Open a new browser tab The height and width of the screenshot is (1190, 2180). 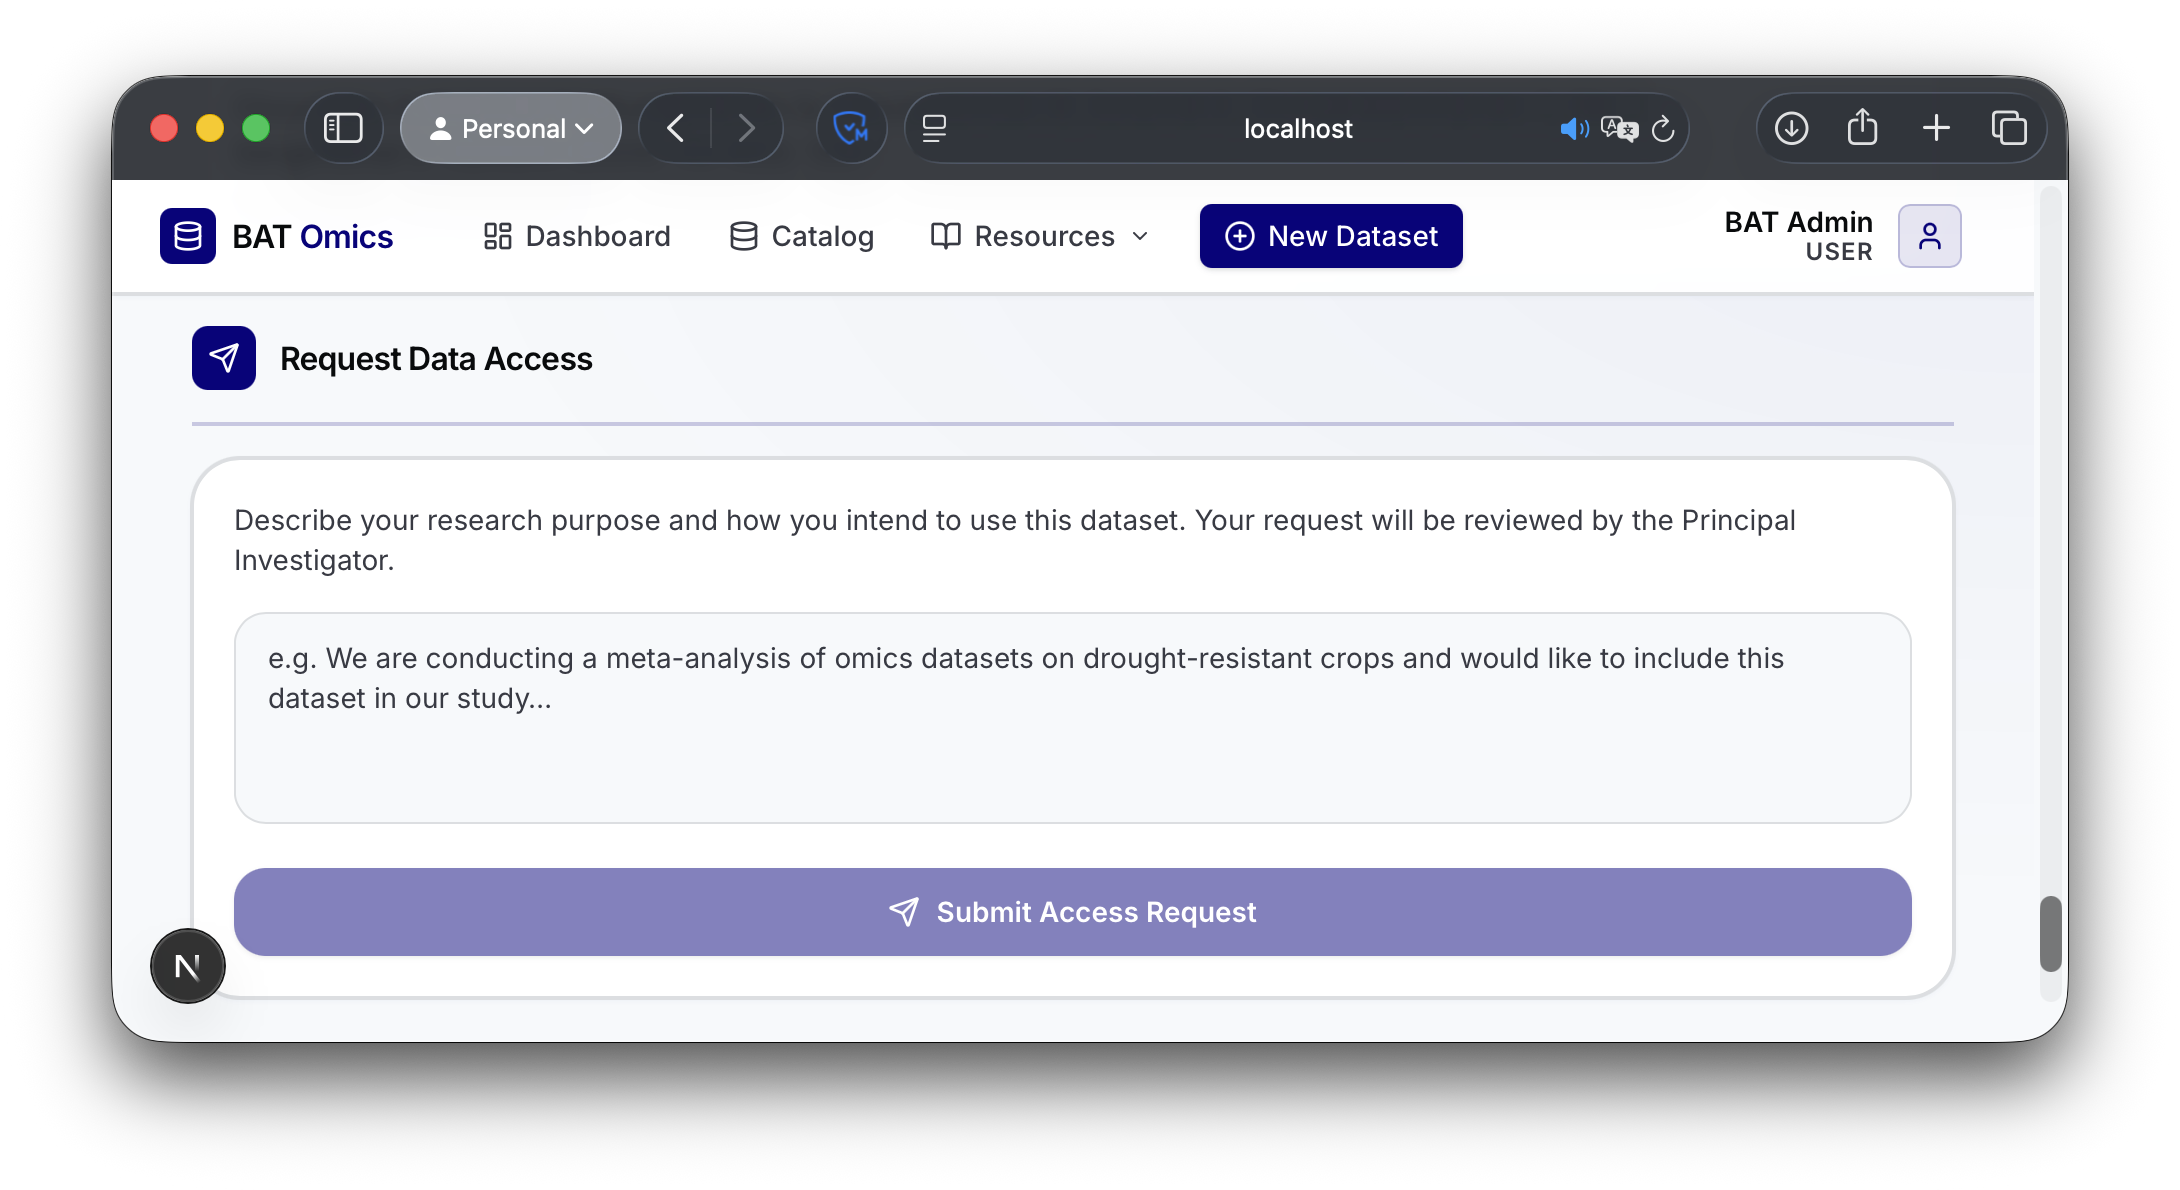[1936, 128]
